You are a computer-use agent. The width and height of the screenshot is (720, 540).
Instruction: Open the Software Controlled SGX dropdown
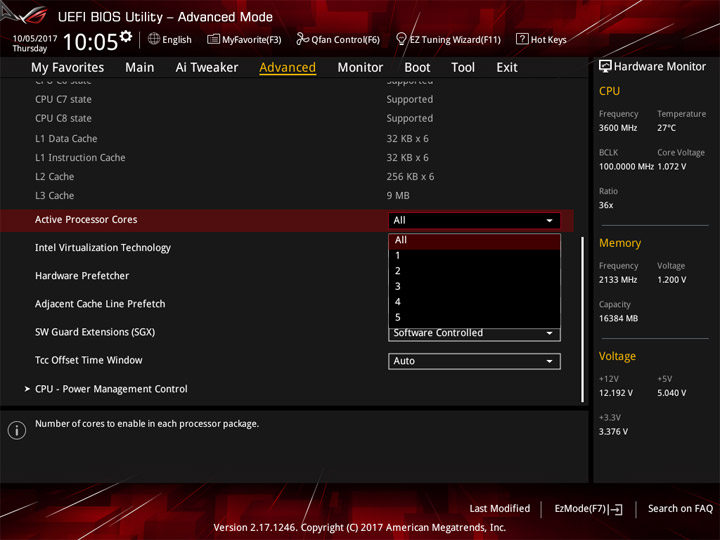(x=474, y=334)
